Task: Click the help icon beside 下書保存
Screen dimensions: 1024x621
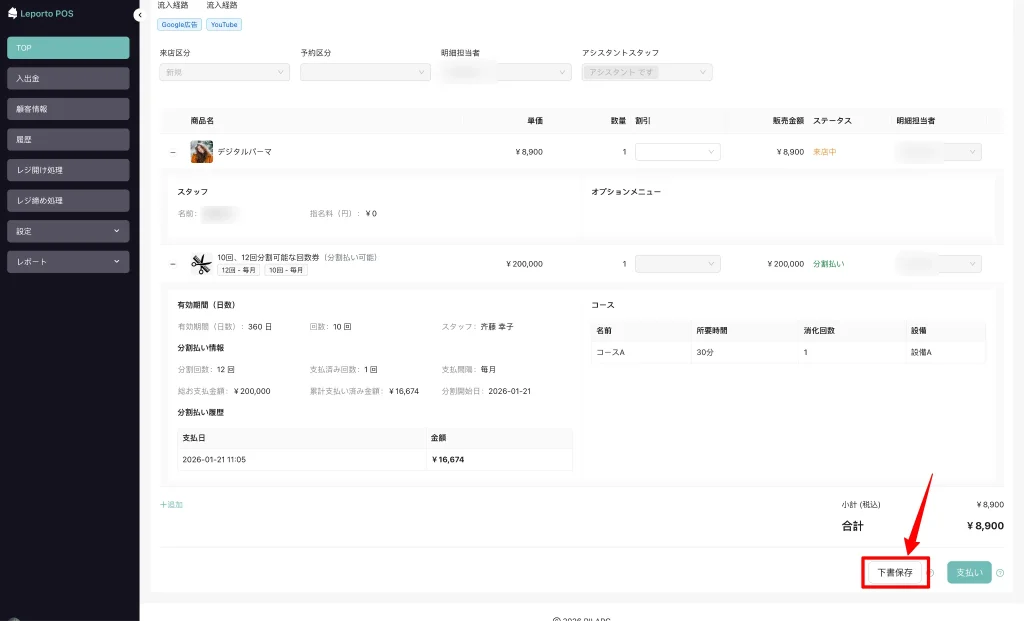Action: click(931, 573)
